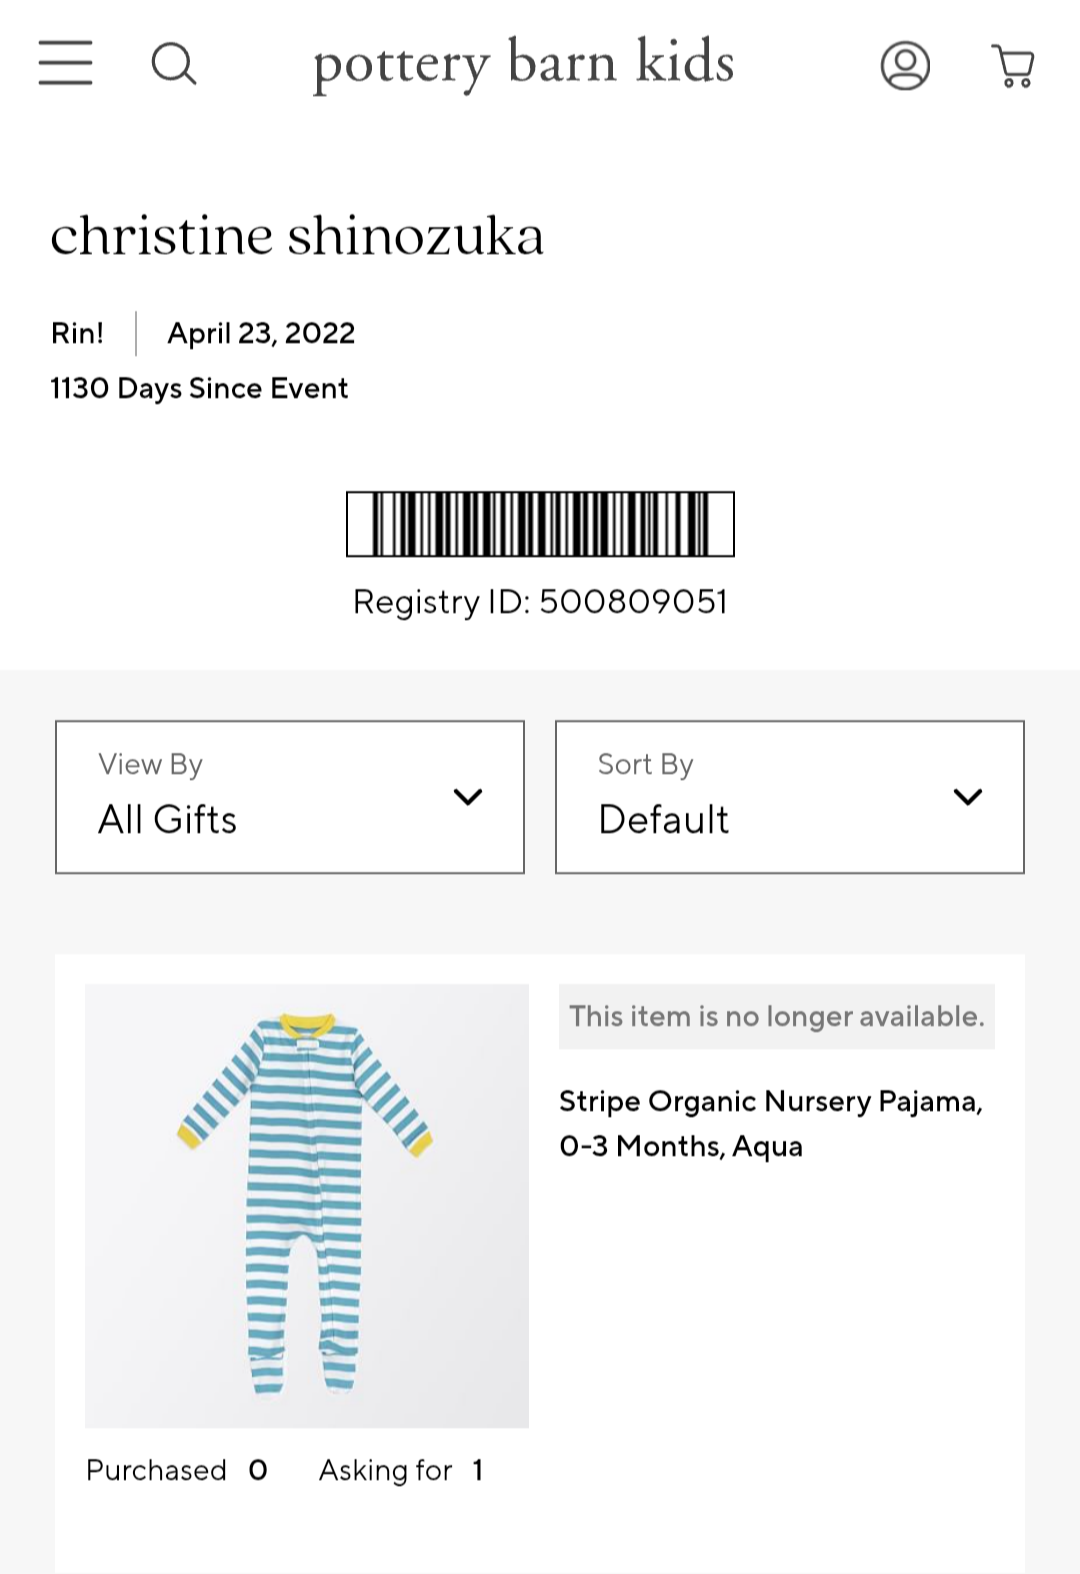
Task: Open the Sort By dropdown
Action: [x=790, y=797]
